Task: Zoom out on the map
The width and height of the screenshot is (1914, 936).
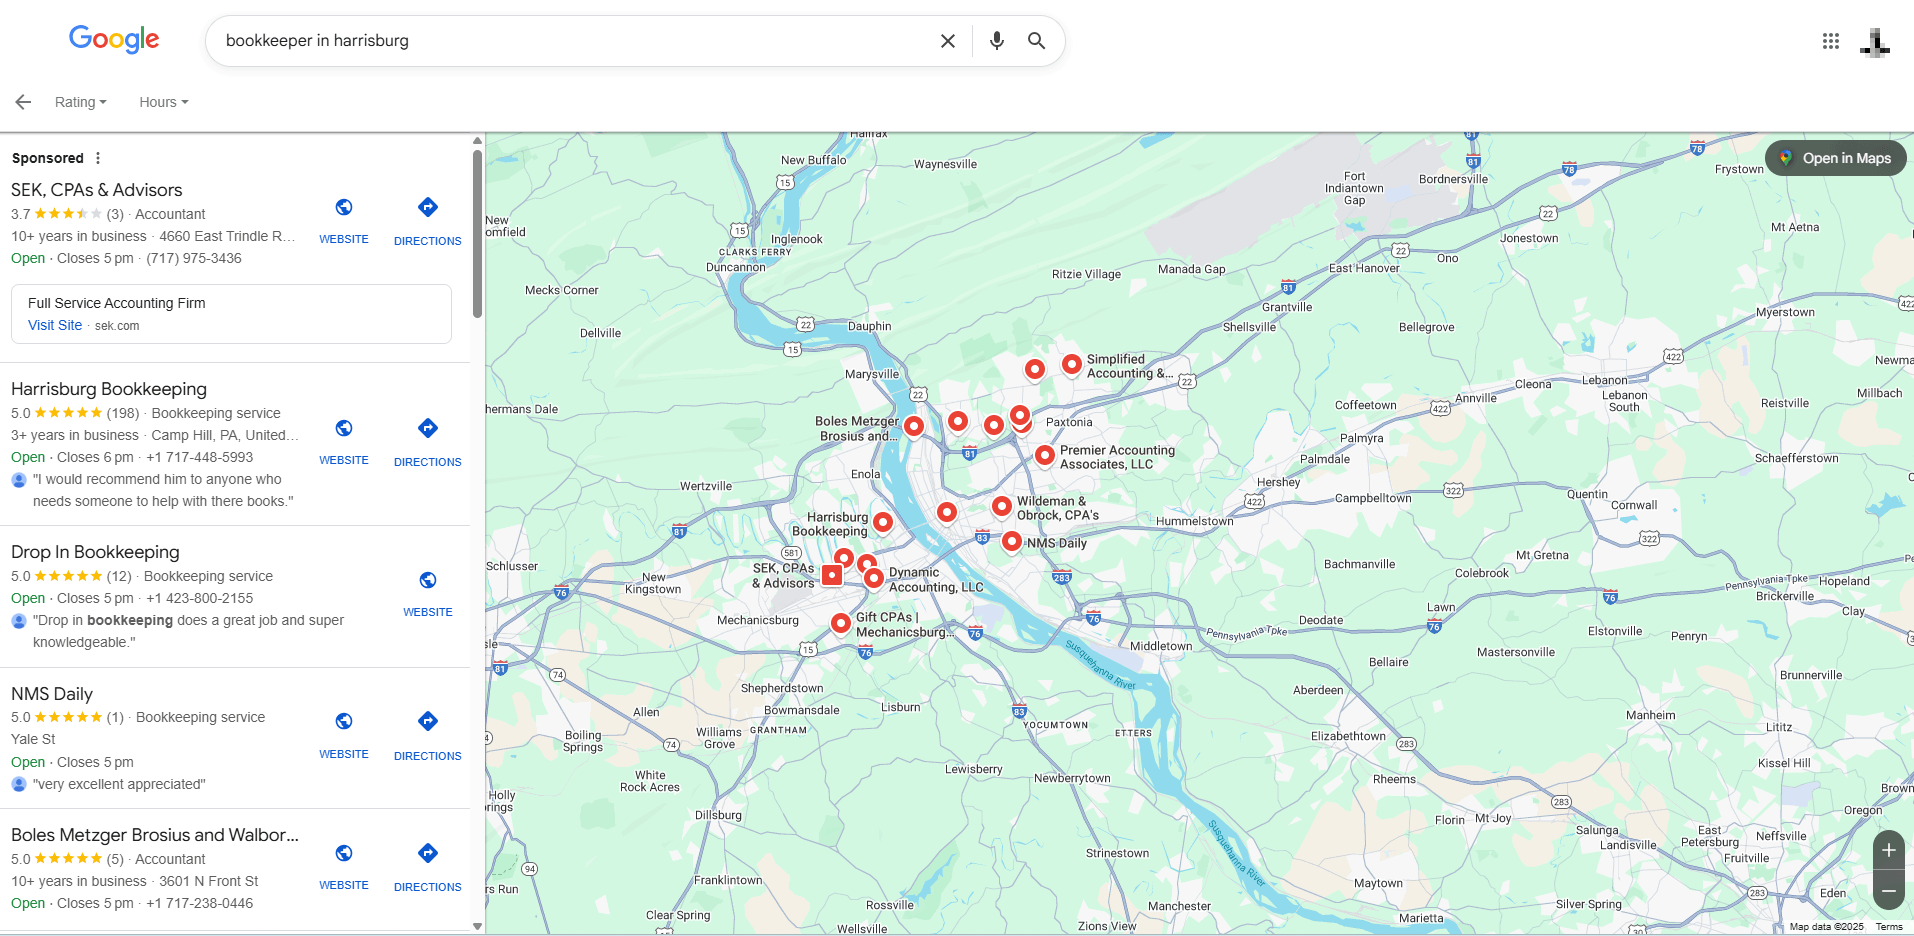Action: coord(1888,890)
